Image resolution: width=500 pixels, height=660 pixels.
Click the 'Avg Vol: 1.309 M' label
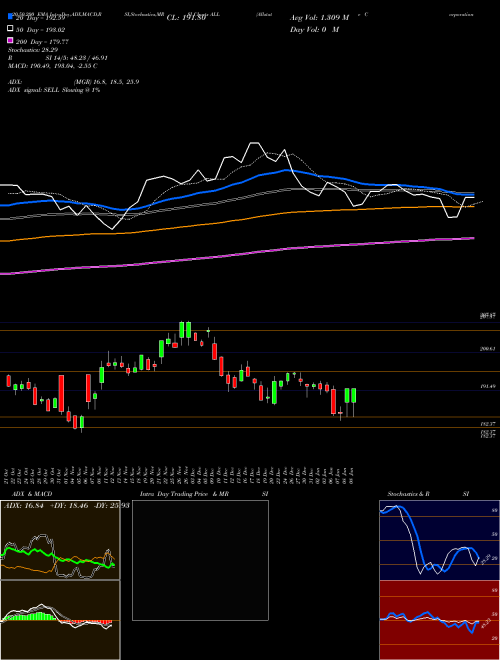[x=319, y=18]
